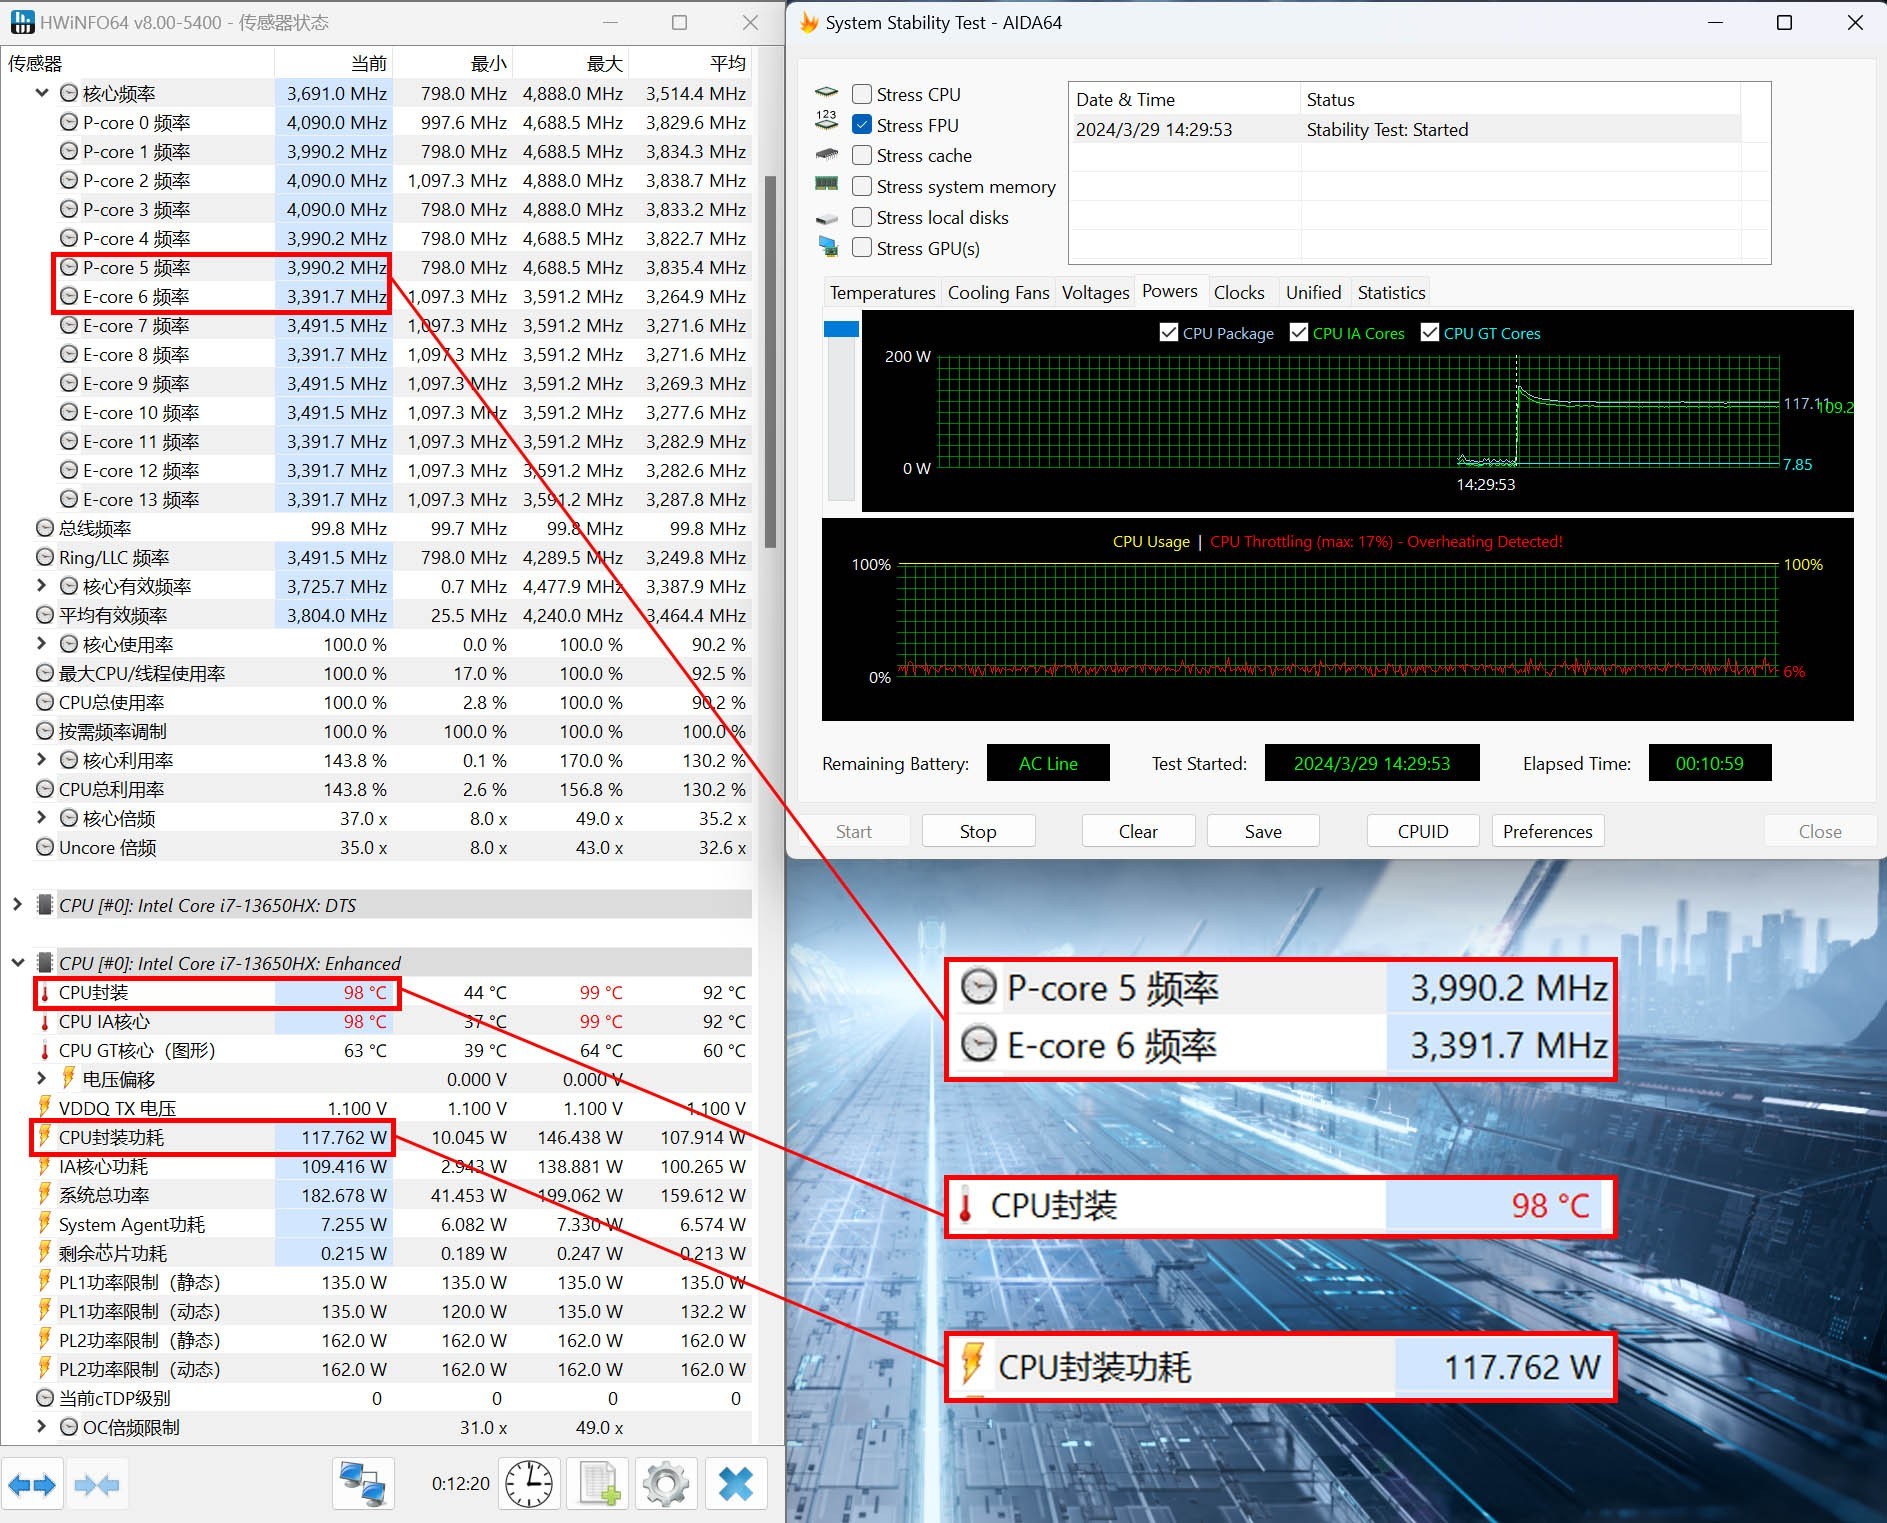Click the logging report icon in HWiNFO toolbar

597,1484
